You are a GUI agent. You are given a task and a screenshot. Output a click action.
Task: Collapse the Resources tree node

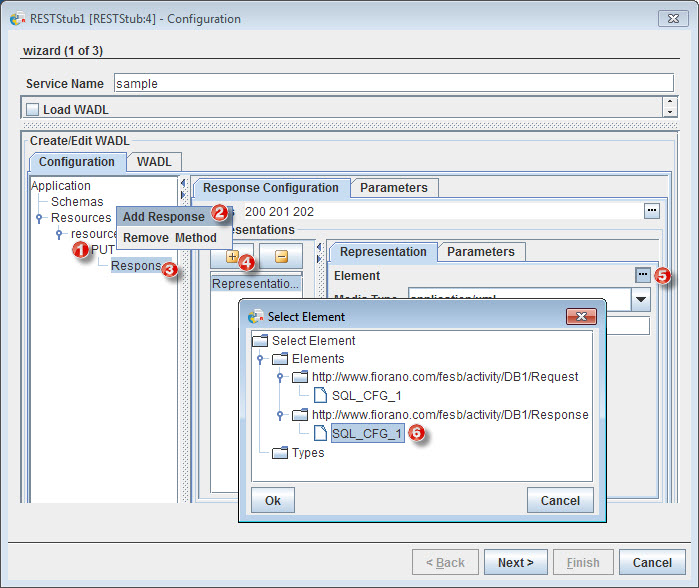point(39,218)
